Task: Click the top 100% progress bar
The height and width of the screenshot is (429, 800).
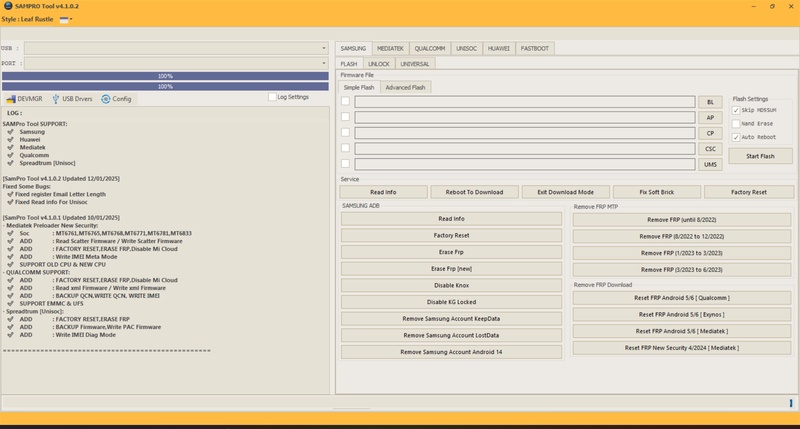Action: 165,76
